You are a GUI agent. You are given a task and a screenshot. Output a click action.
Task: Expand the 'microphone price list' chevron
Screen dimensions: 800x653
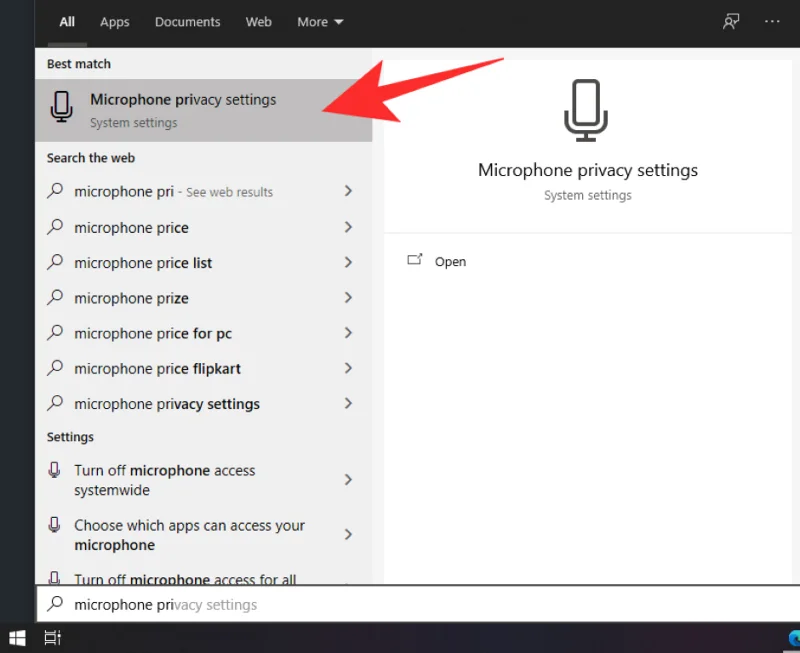coord(348,263)
